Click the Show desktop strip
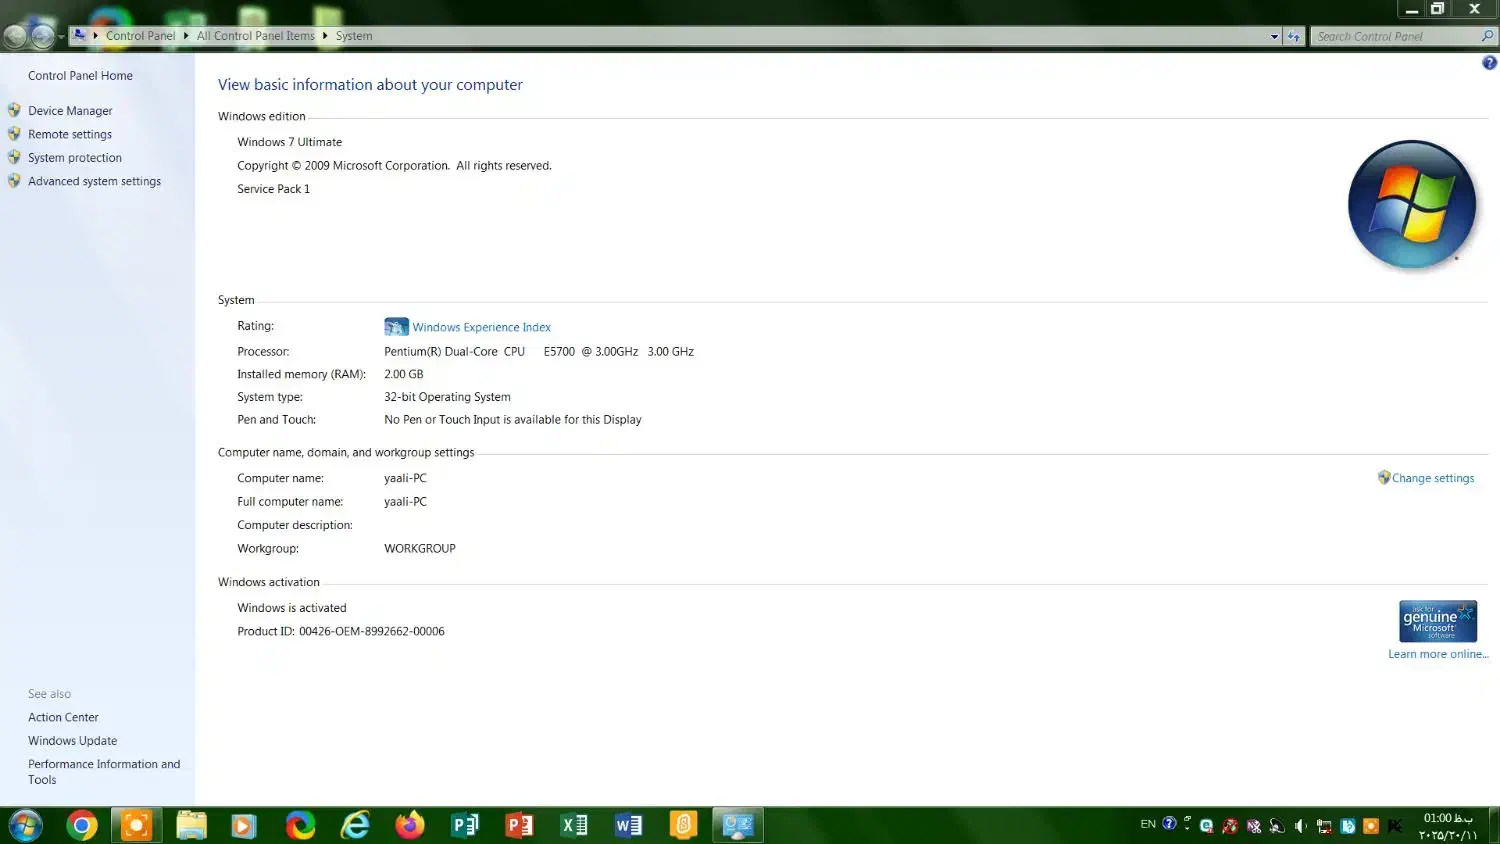The width and height of the screenshot is (1500, 844). click(x=1493, y=826)
